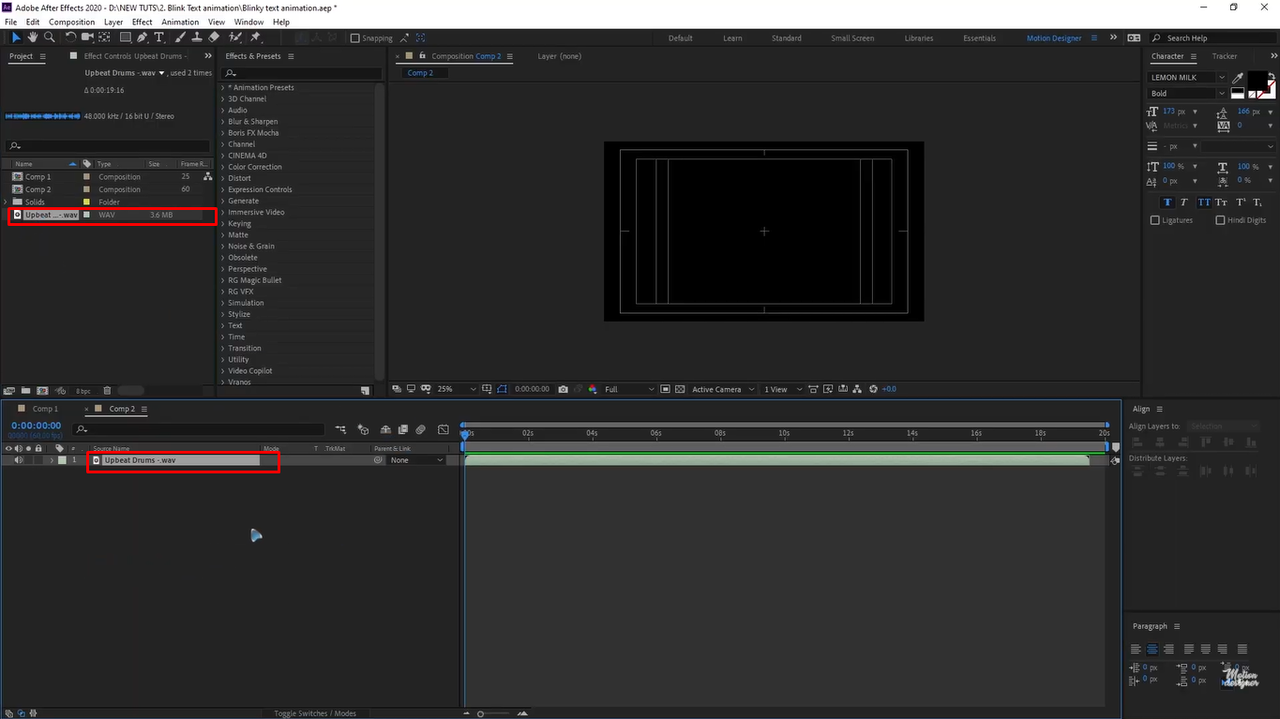Select the Puppet Pin tool
The image size is (1280, 719).
[255, 38]
